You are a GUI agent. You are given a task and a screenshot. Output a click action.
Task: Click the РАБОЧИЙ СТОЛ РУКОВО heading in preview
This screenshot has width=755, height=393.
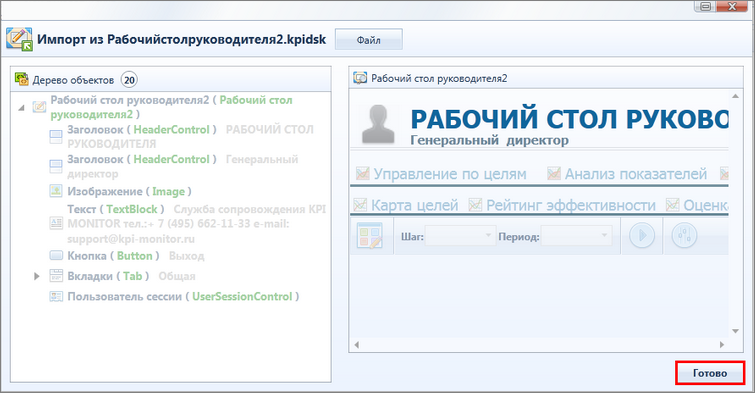(569, 119)
